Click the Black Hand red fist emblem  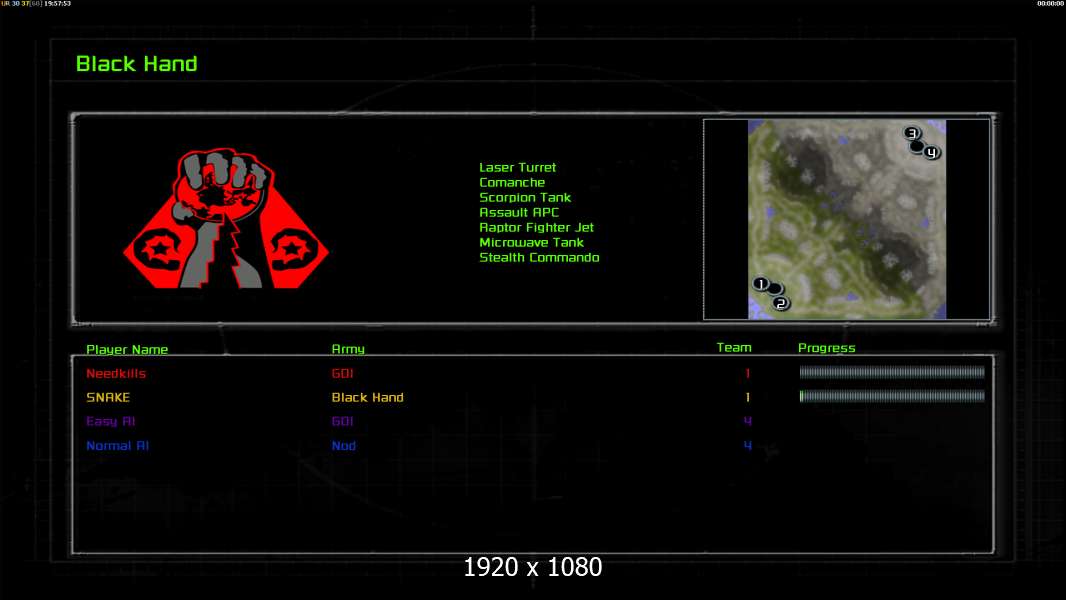[226, 218]
